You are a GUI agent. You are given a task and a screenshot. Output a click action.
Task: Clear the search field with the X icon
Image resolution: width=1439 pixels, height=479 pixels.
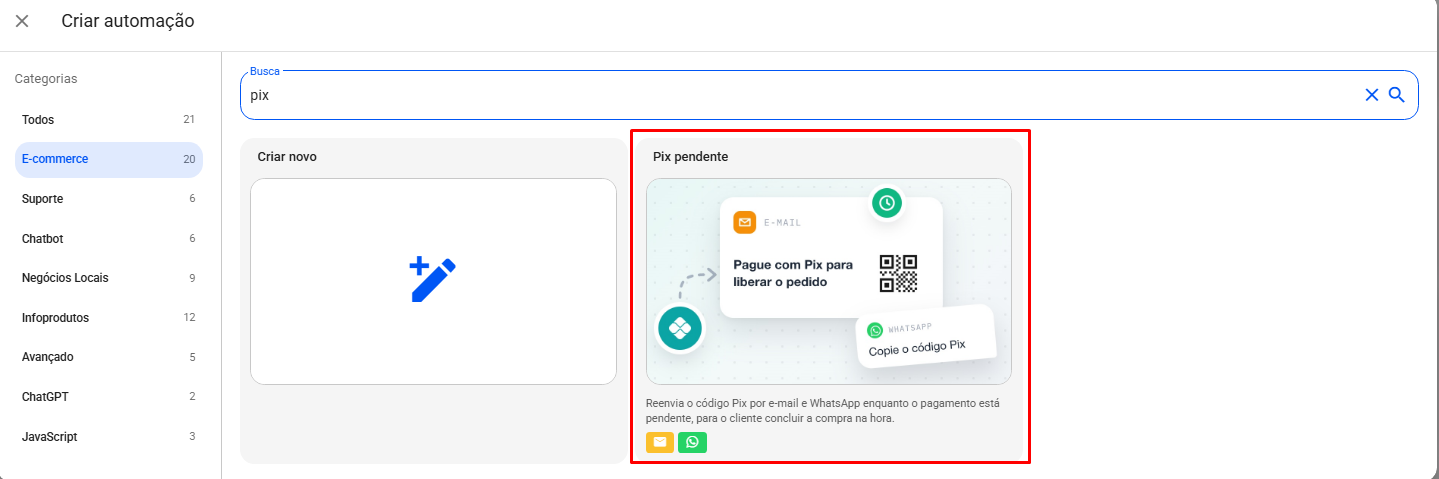coord(1372,95)
